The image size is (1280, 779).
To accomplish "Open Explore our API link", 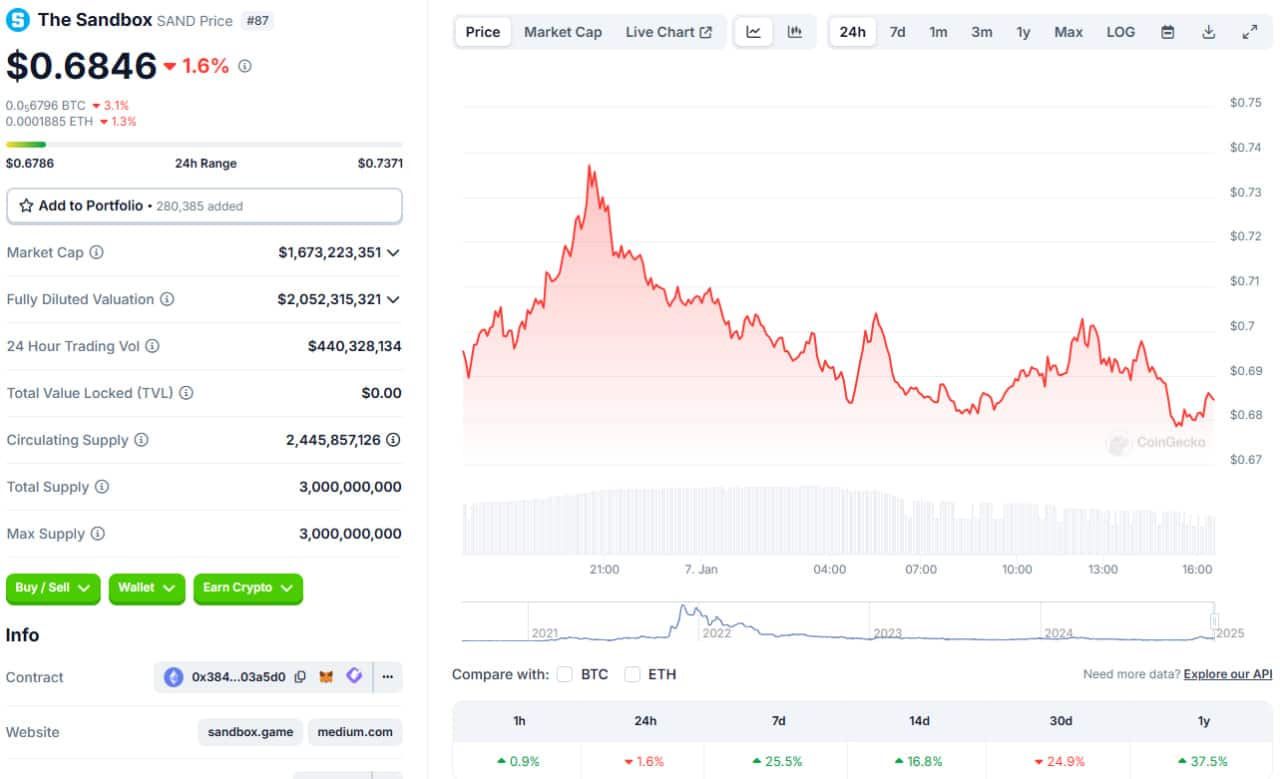I will tap(1228, 674).
